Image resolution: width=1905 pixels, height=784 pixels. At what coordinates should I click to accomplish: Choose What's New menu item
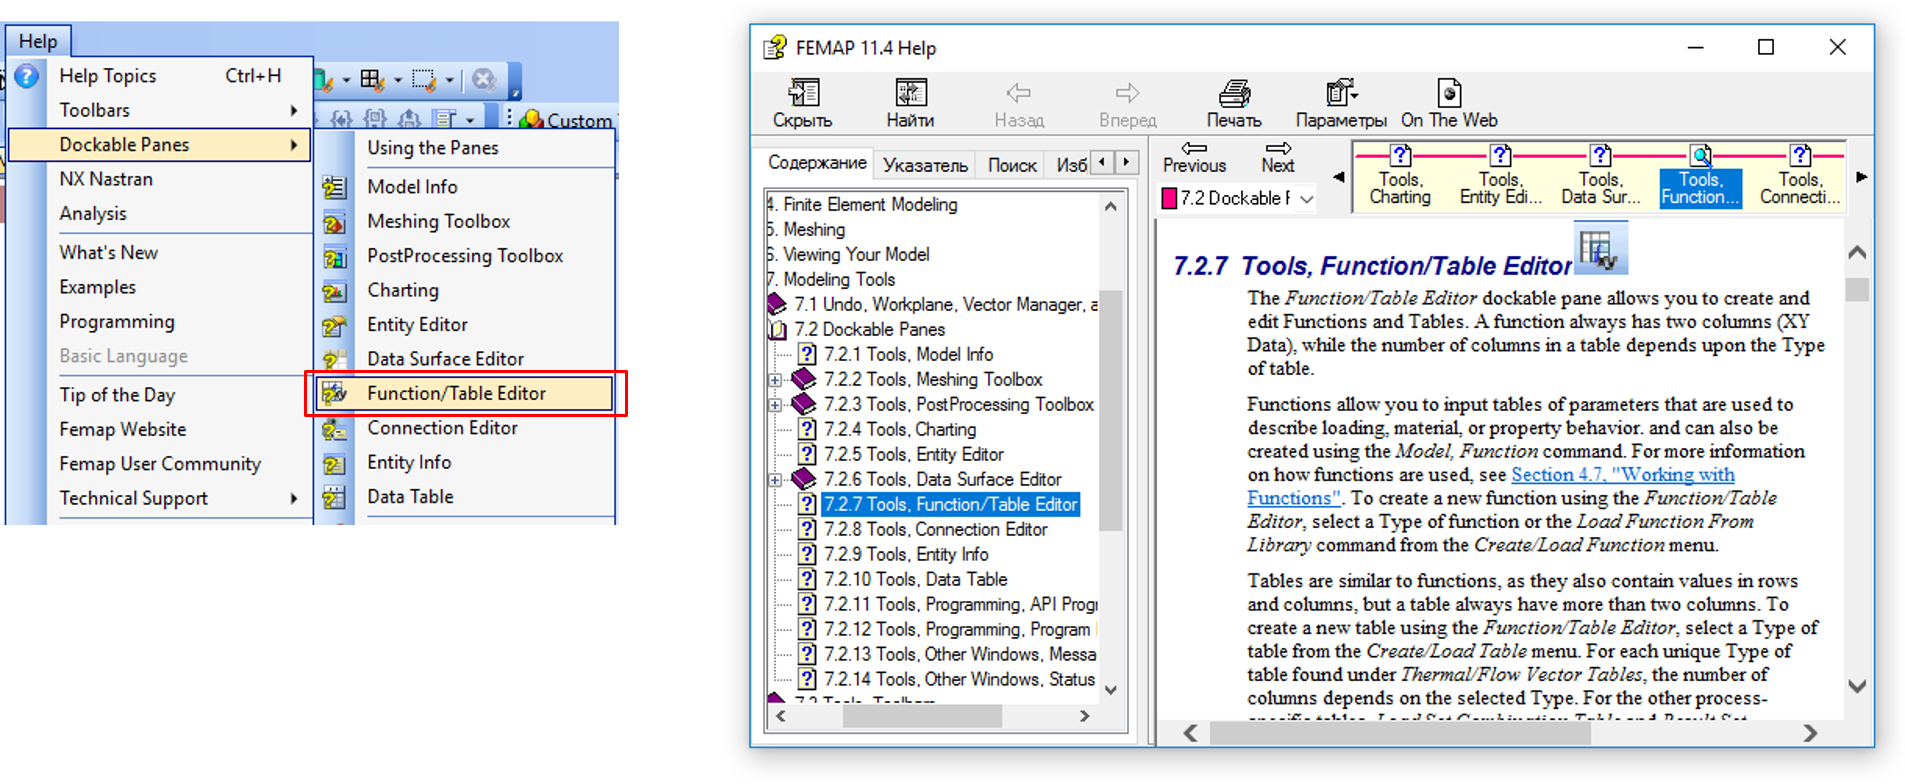tap(108, 253)
